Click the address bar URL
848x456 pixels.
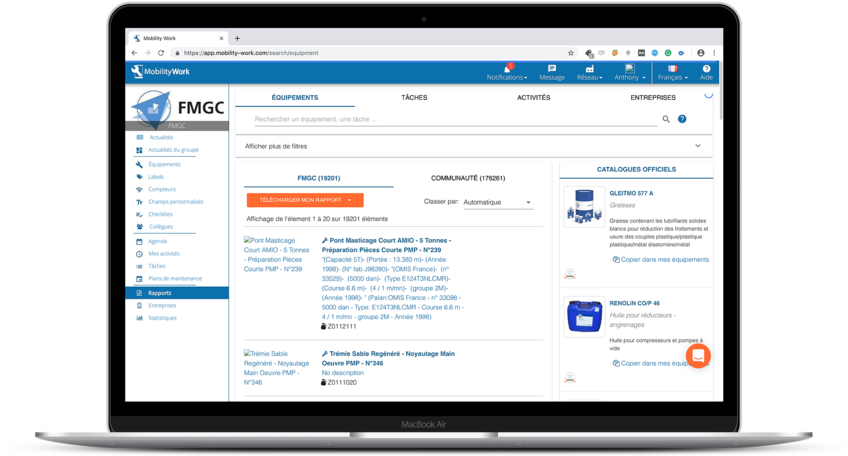[251, 53]
